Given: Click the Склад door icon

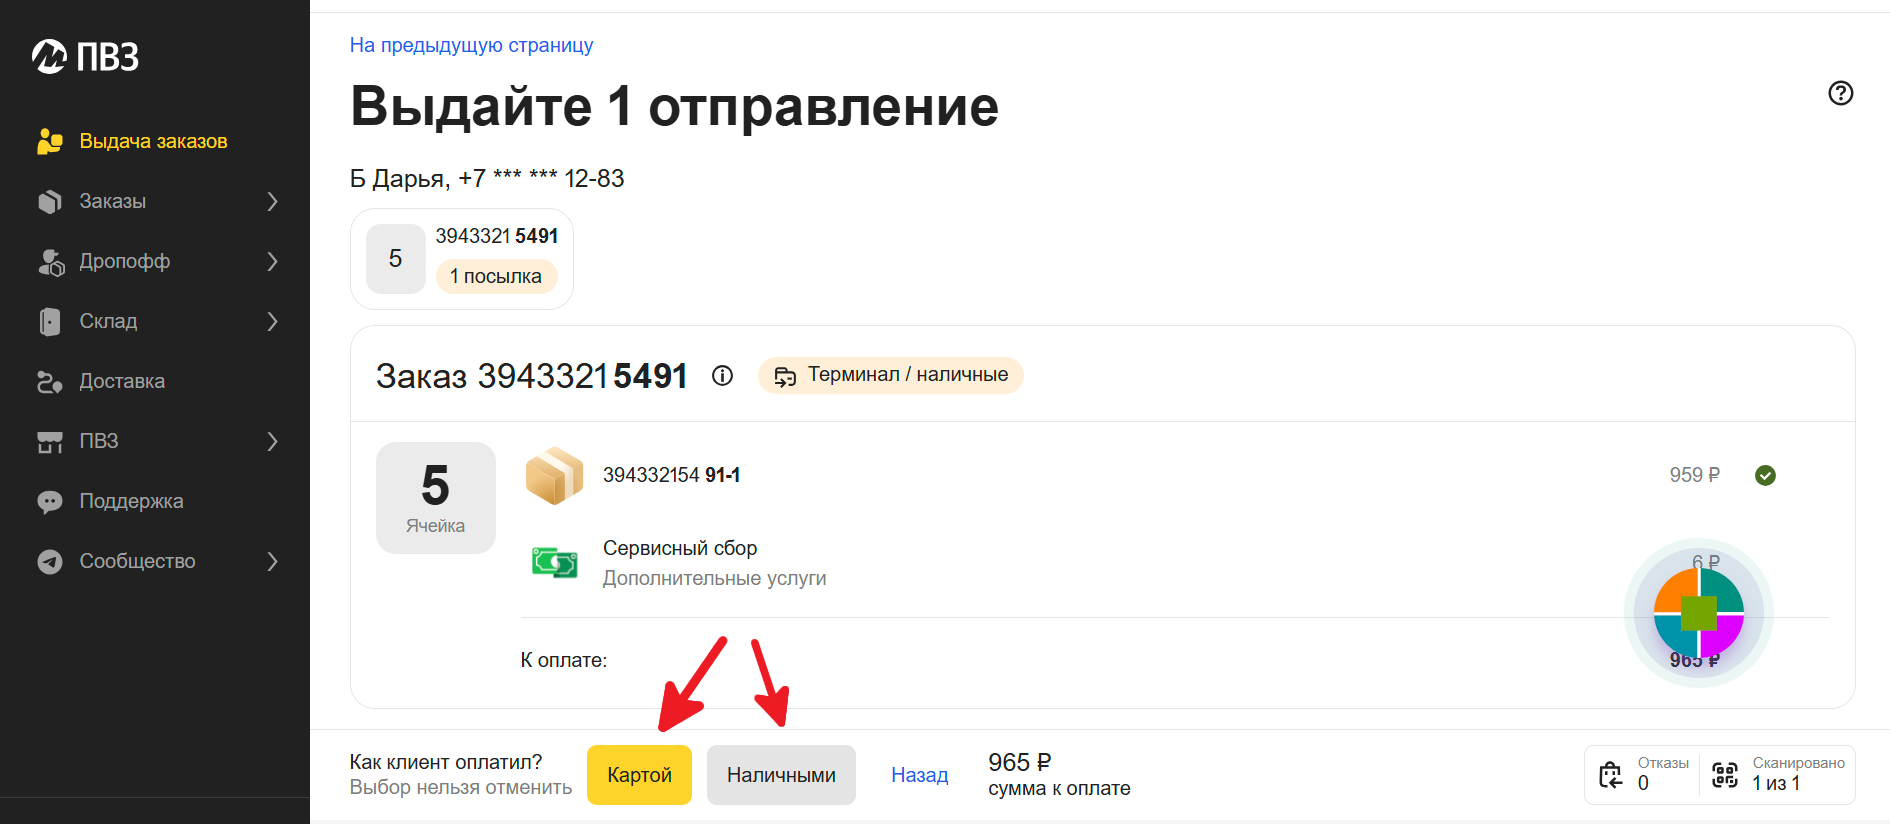Looking at the screenshot, I should (50, 321).
